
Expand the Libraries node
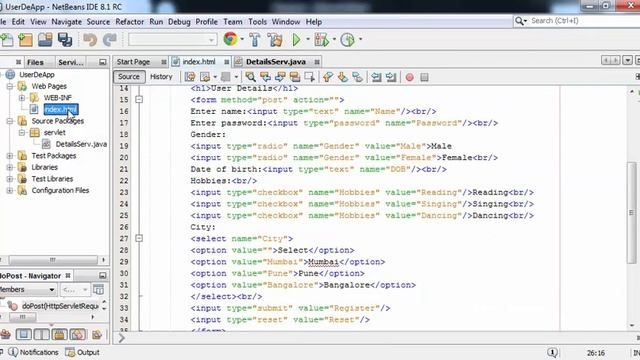(x=10, y=167)
